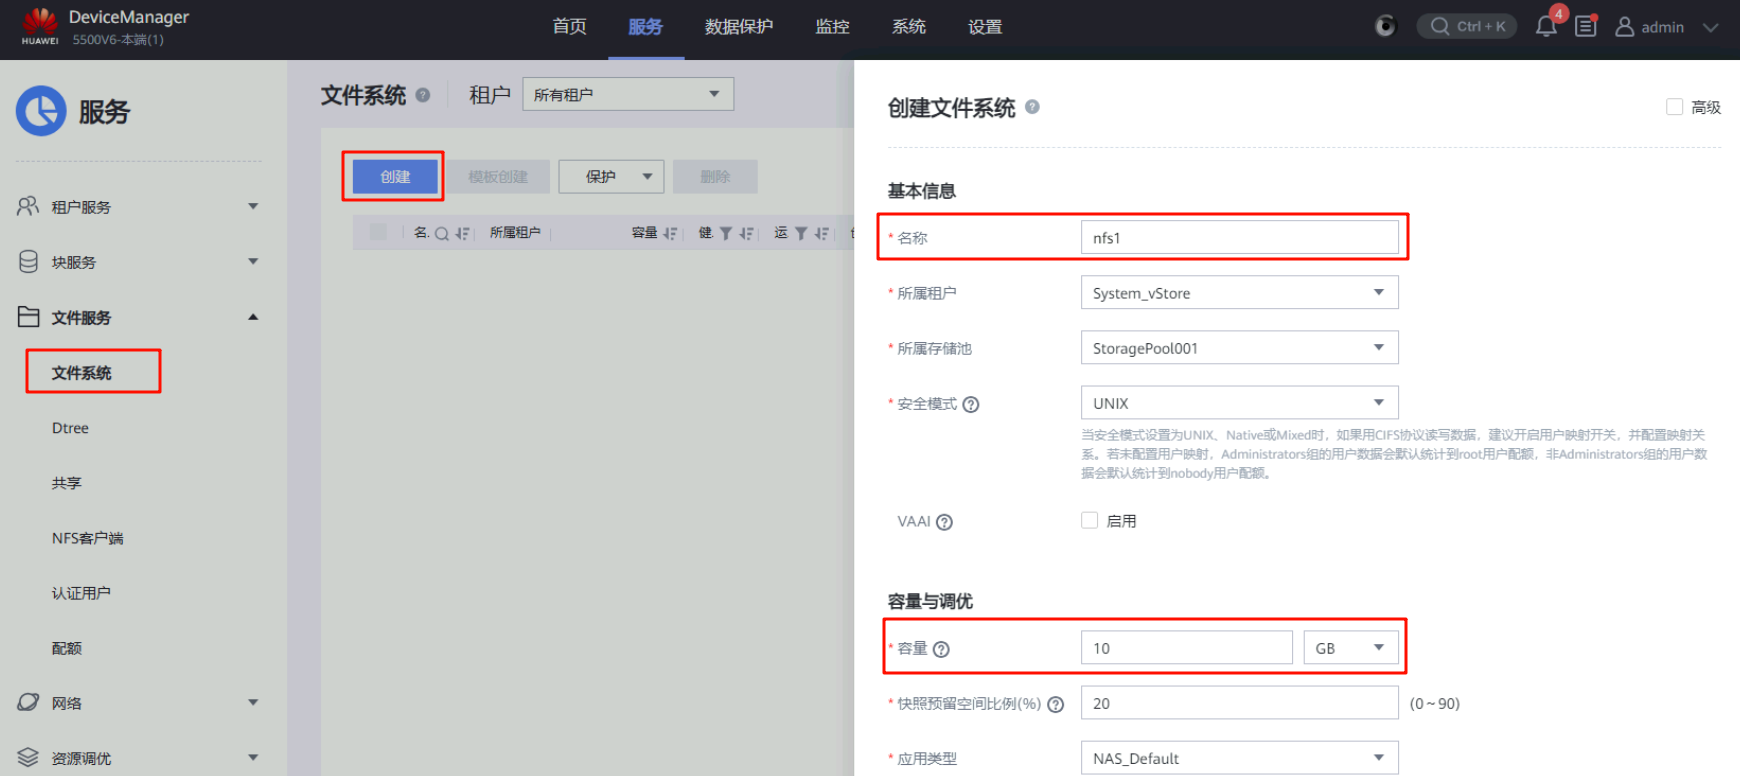This screenshot has width=1740, height=776.
Task: Click the notification bell icon
Action: pyautogui.click(x=1546, y=27)
